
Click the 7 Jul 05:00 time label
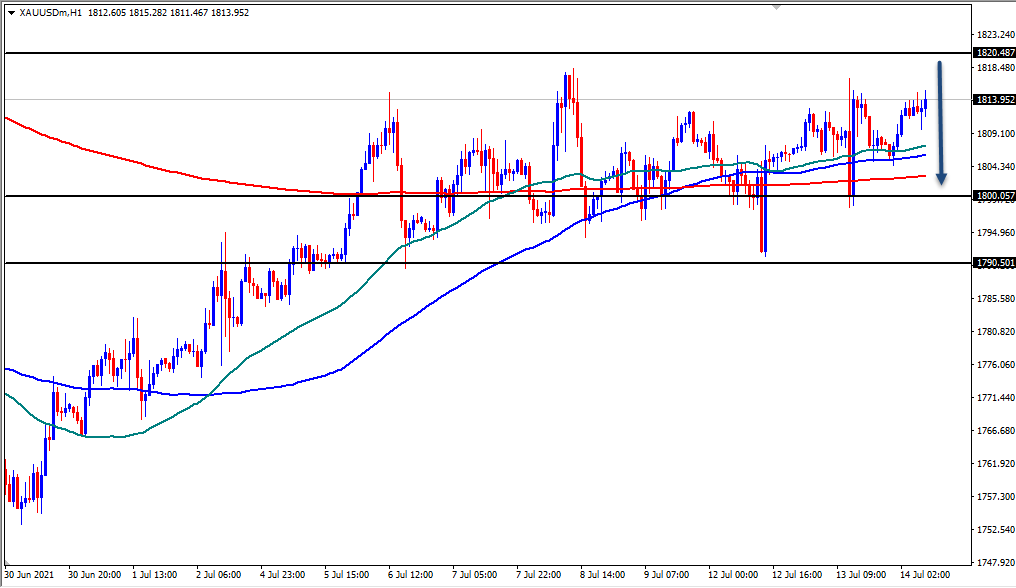(475, 575)
